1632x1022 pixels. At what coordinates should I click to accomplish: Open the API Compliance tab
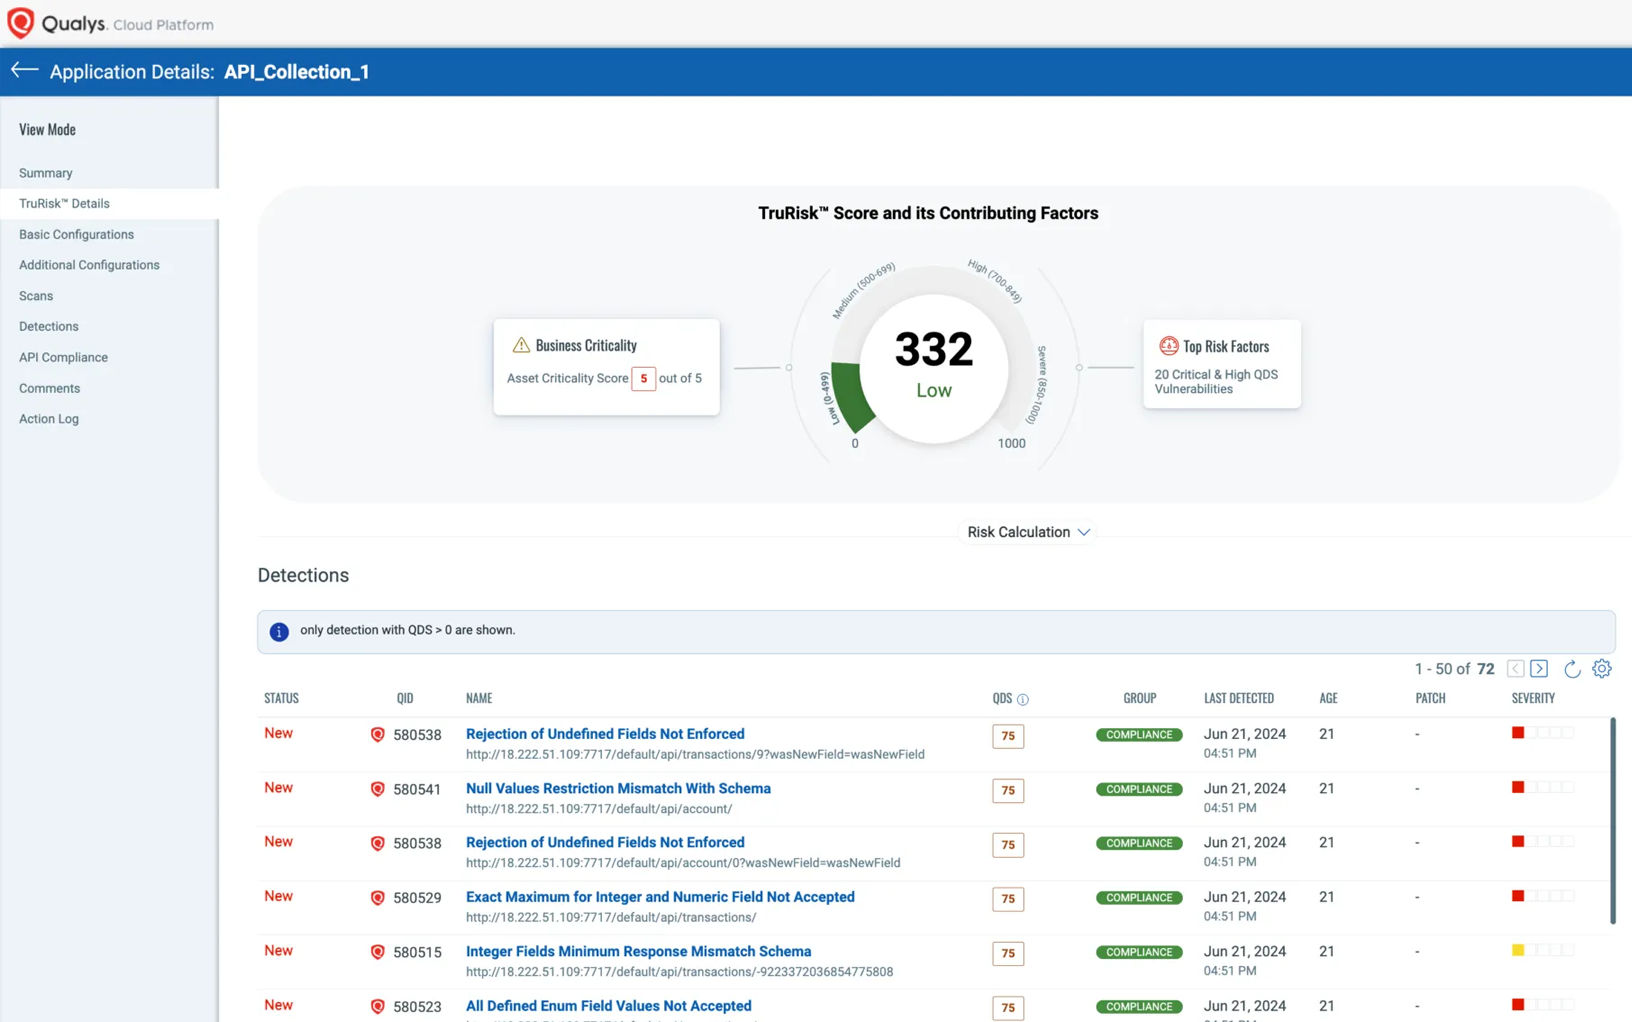click(63, 357)
